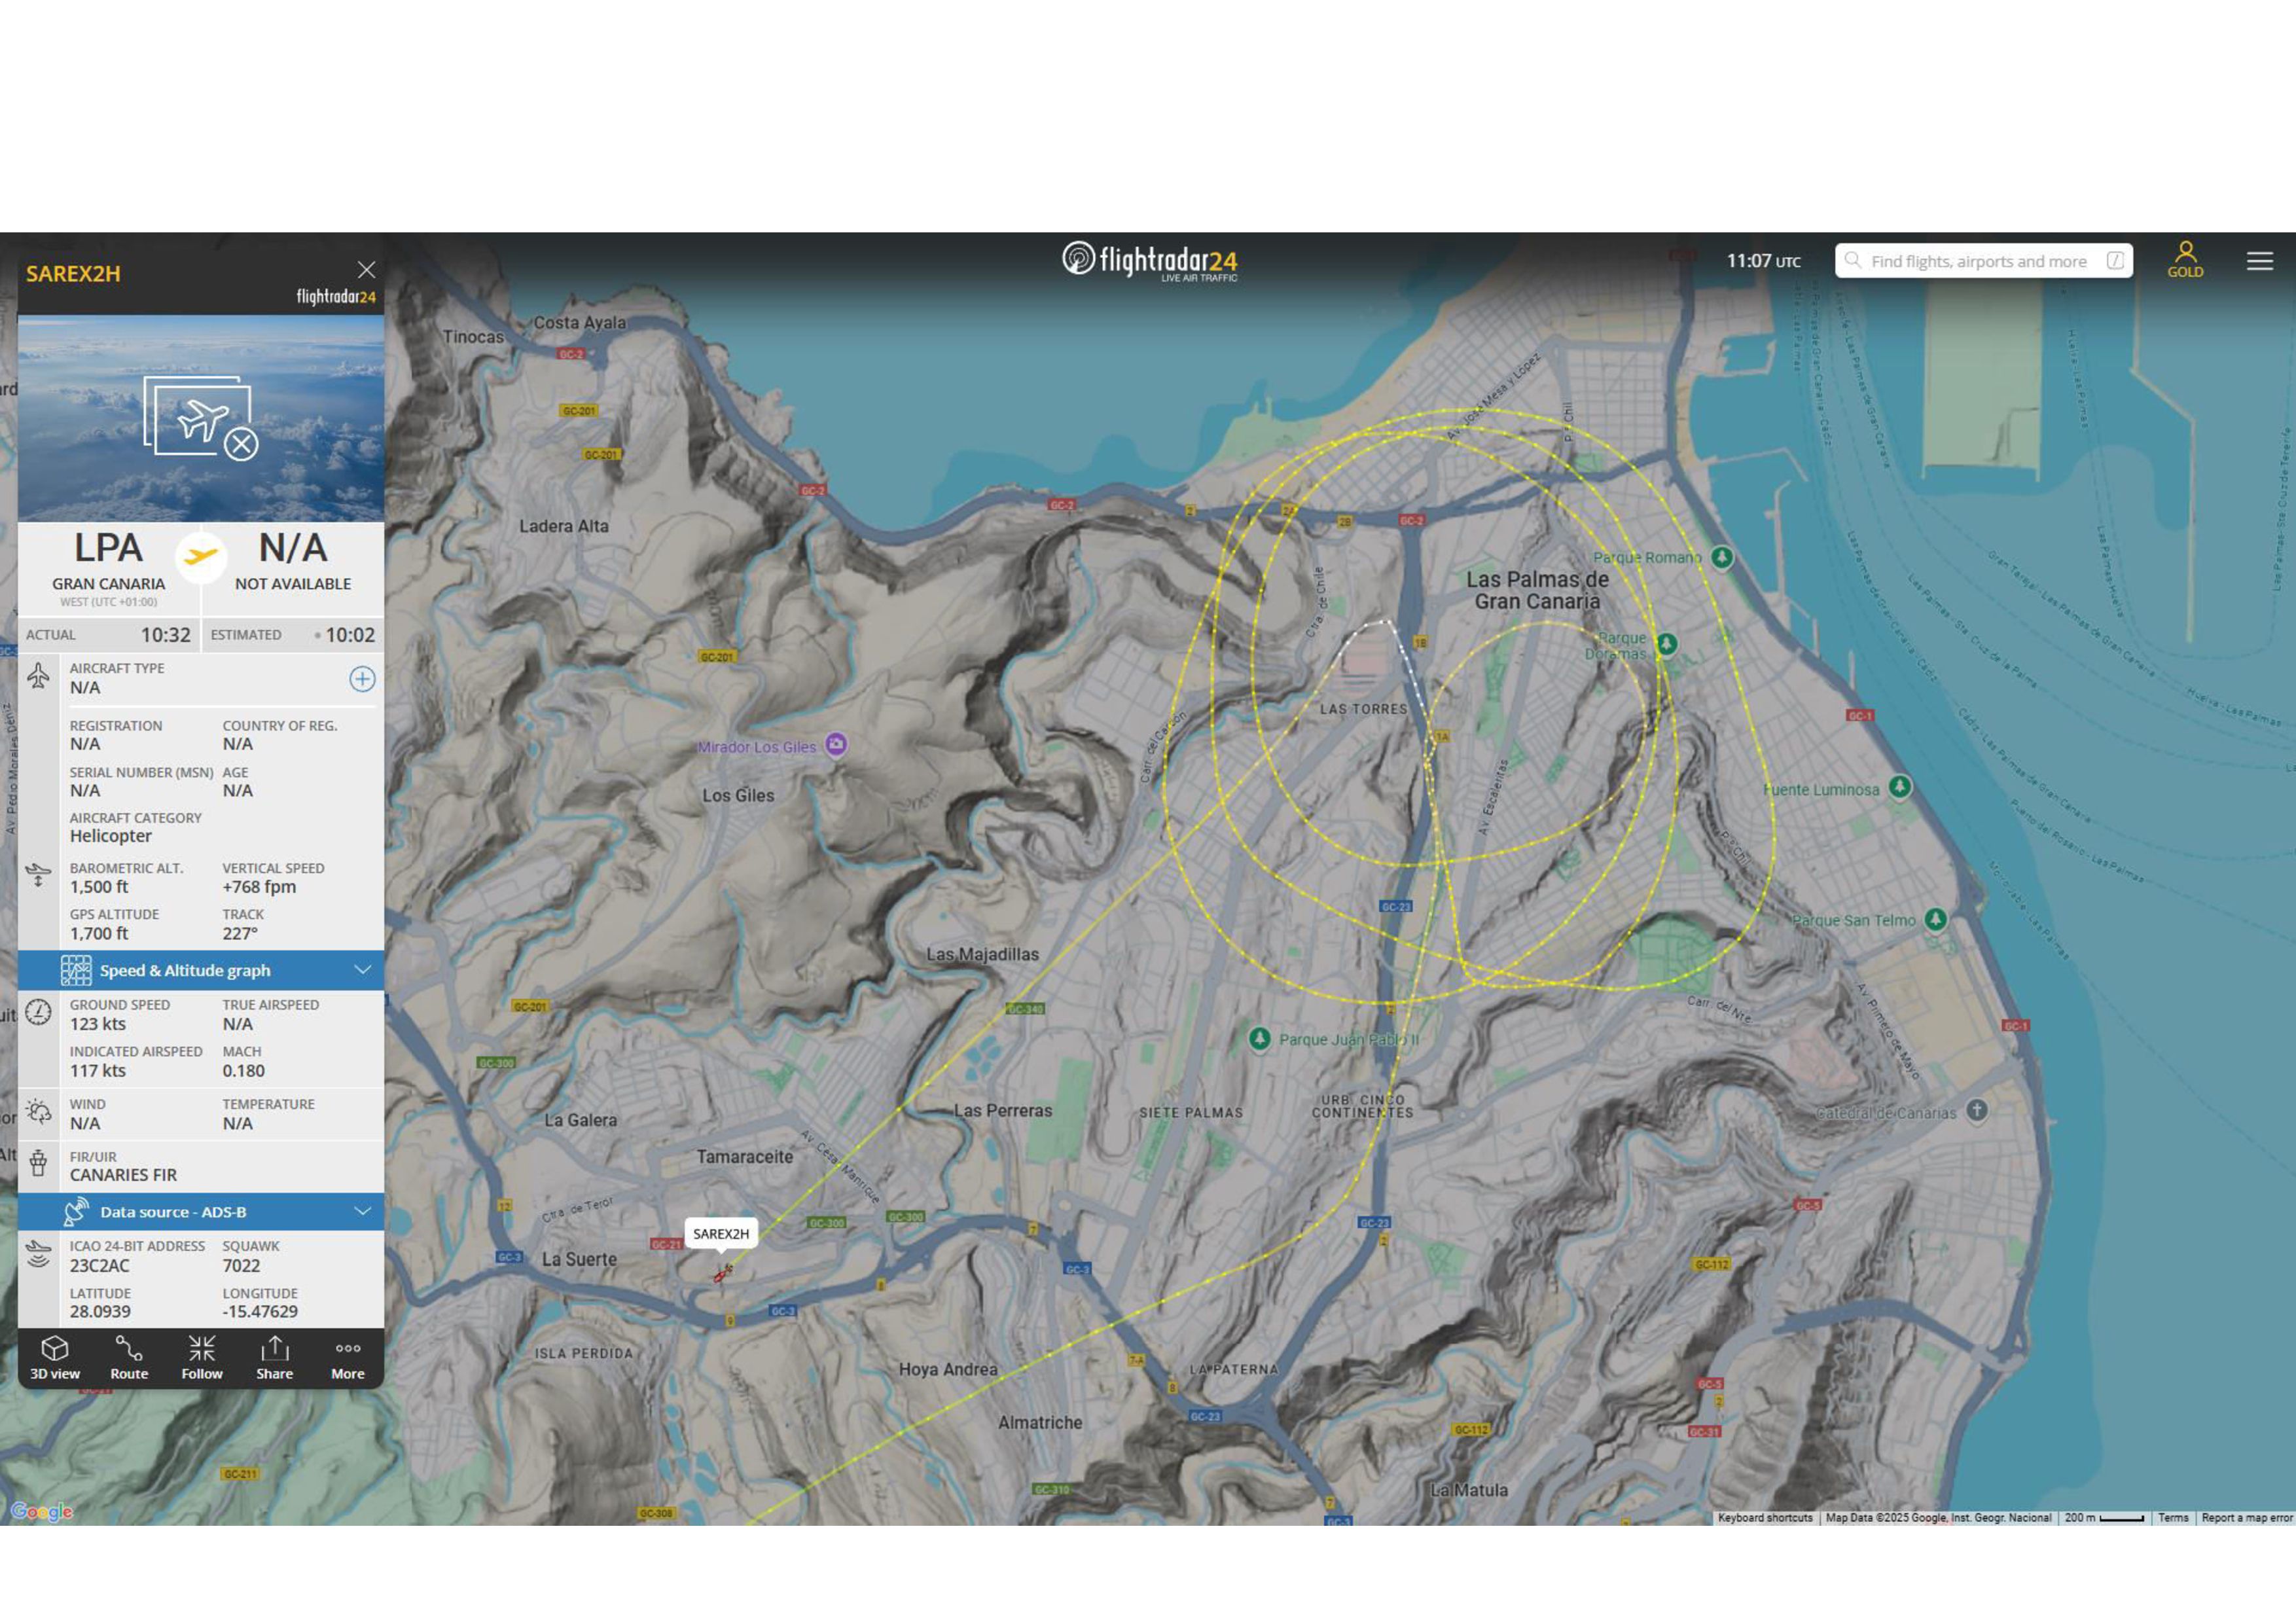
Task: Click the Route icon
Action: (129, 1358)
